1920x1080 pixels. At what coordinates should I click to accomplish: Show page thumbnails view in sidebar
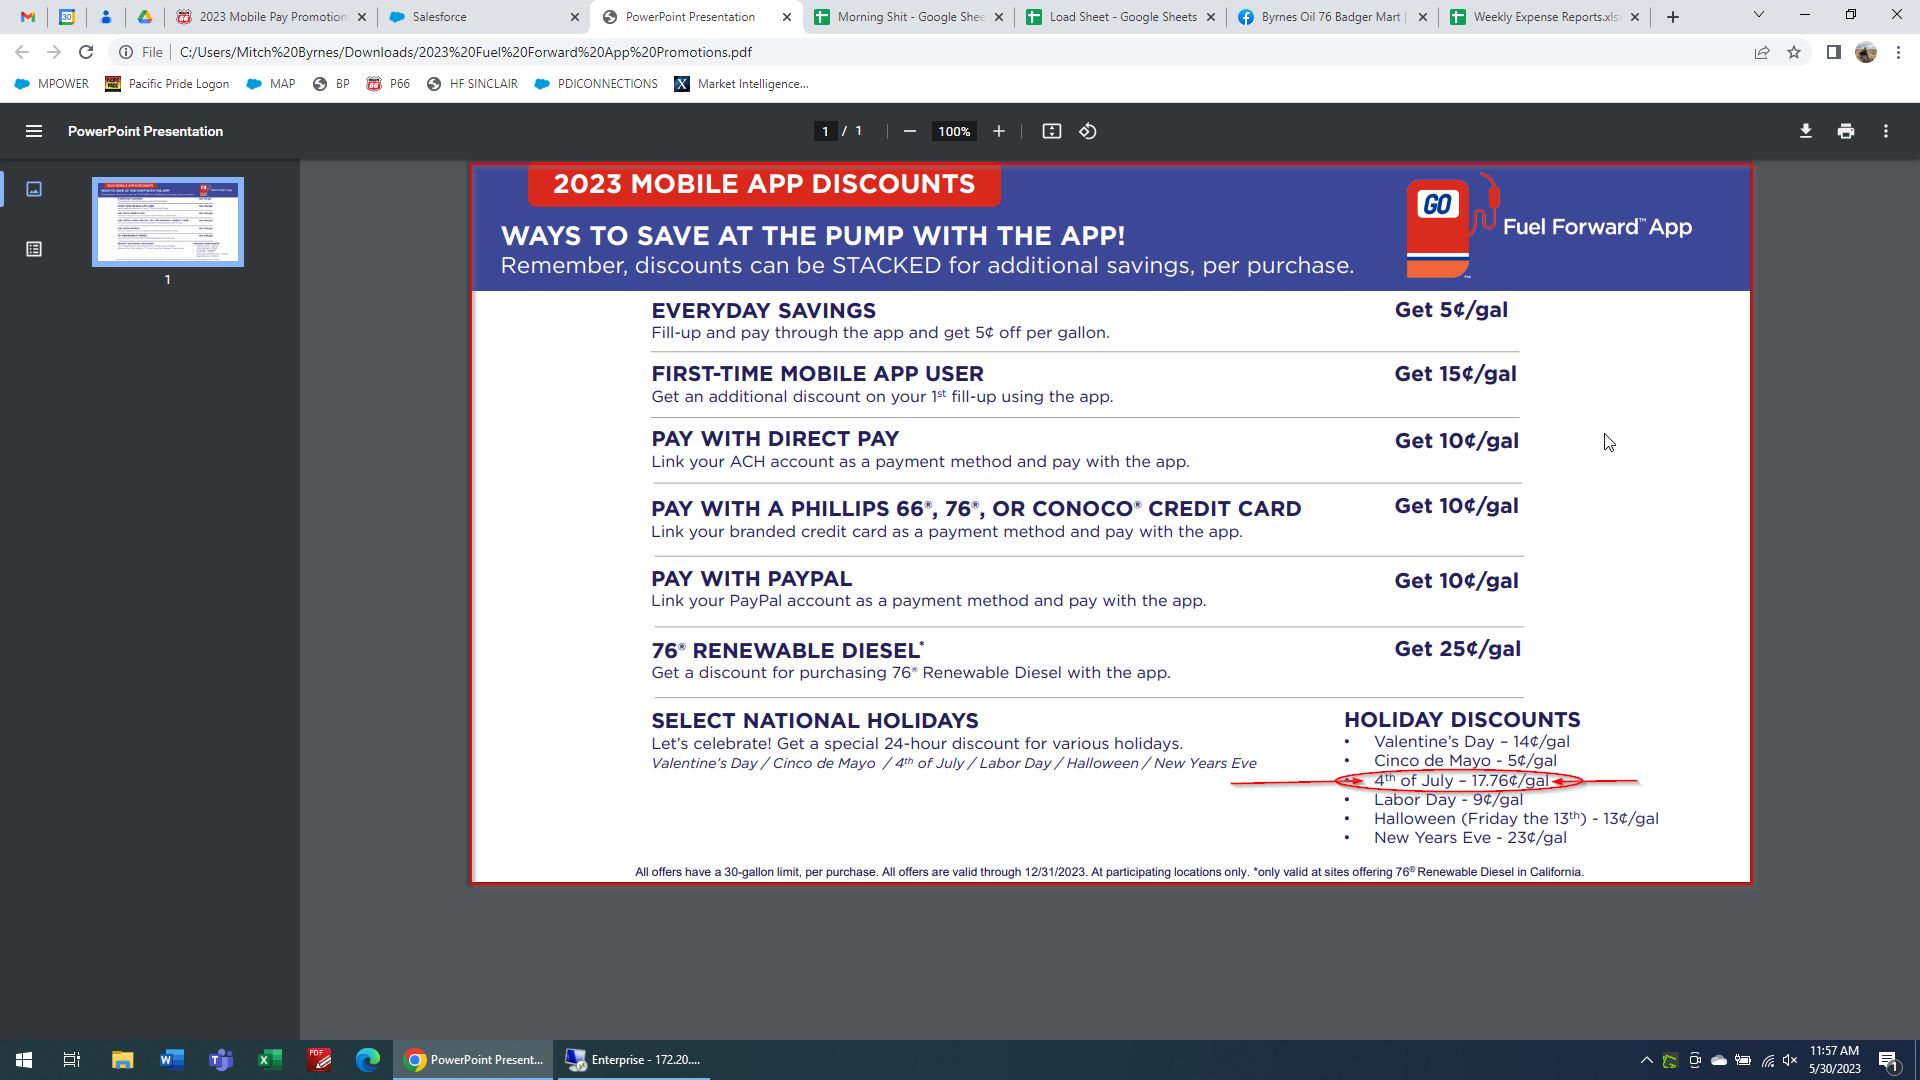[x=33, y=189]
